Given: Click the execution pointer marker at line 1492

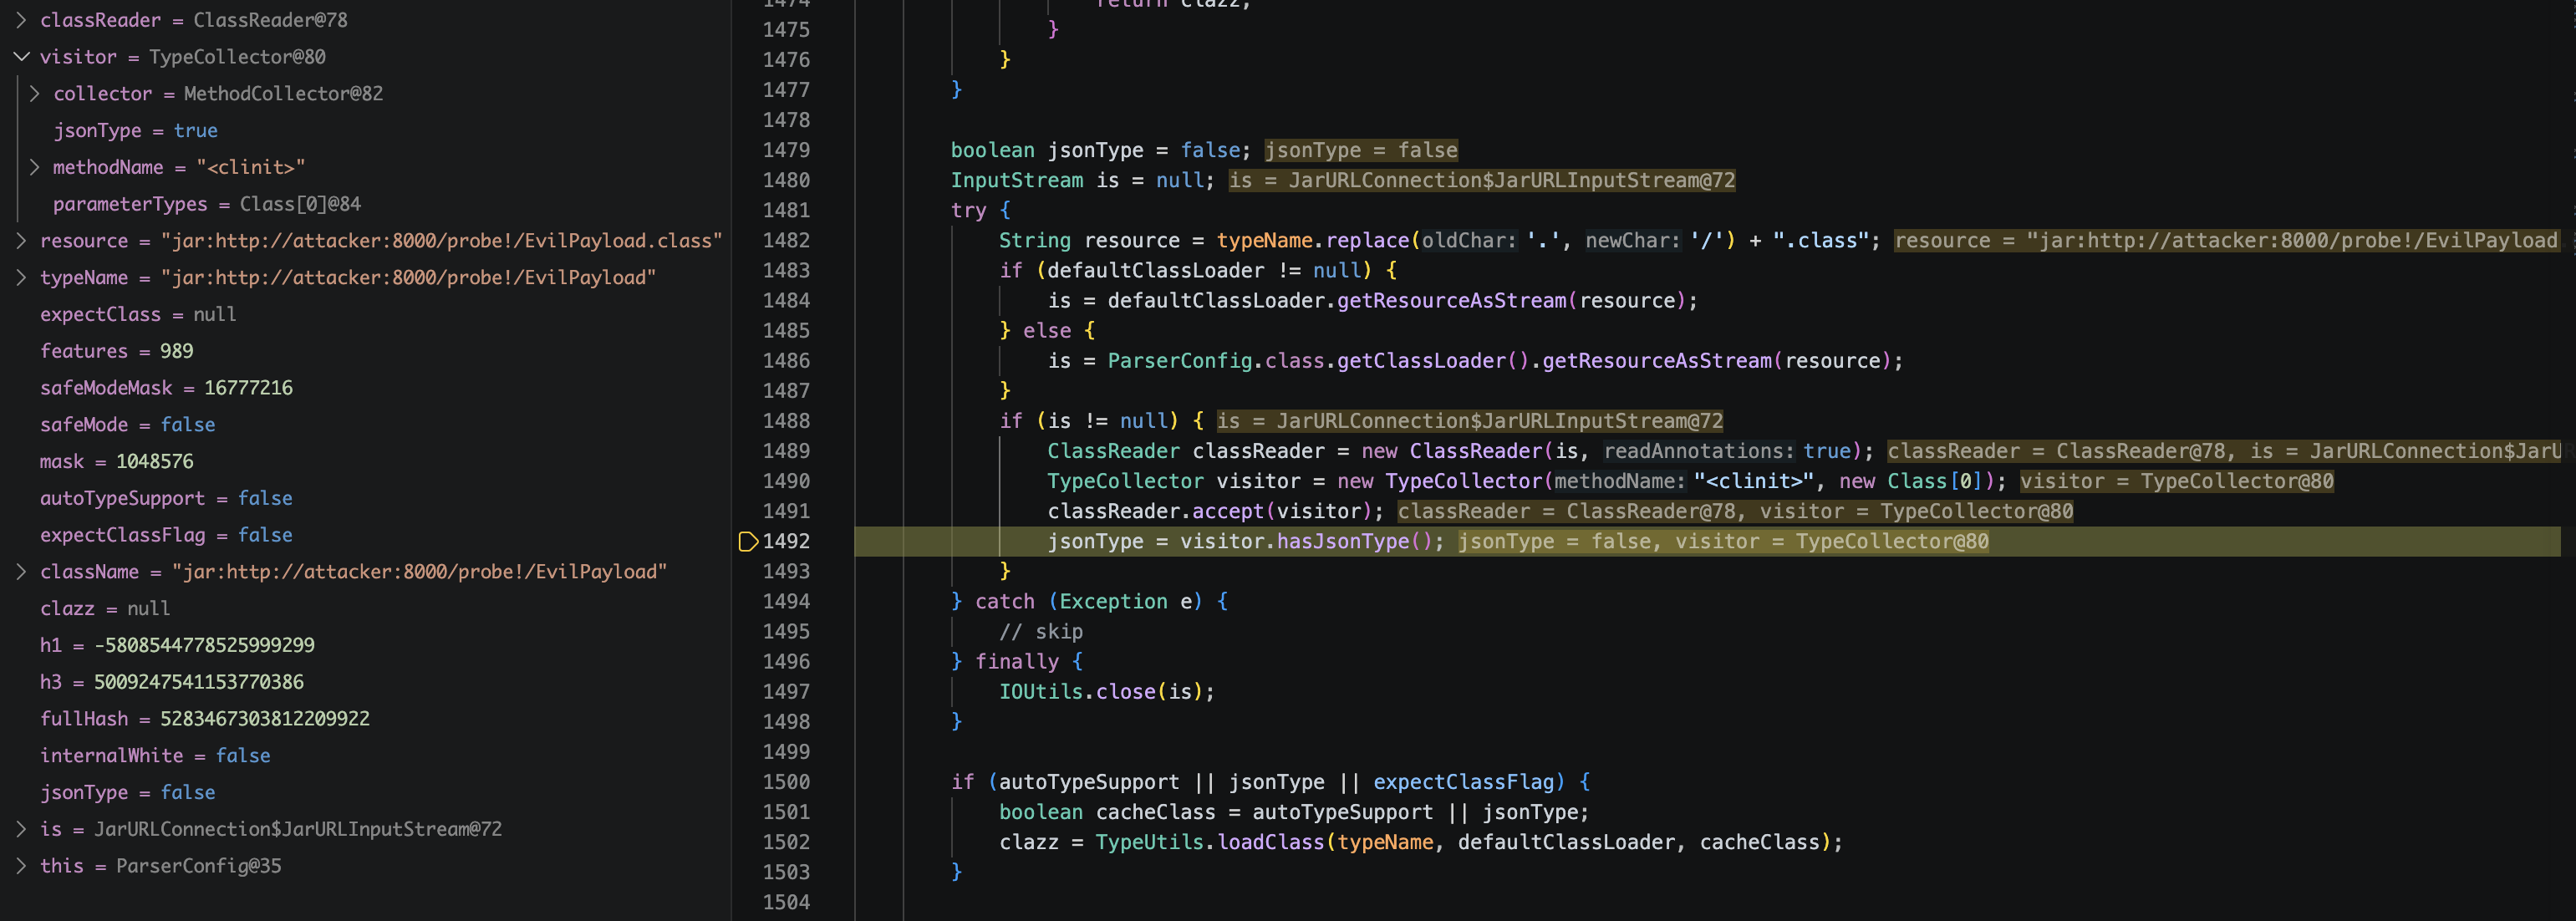Looking at the screenshot, I should point(748,541).
